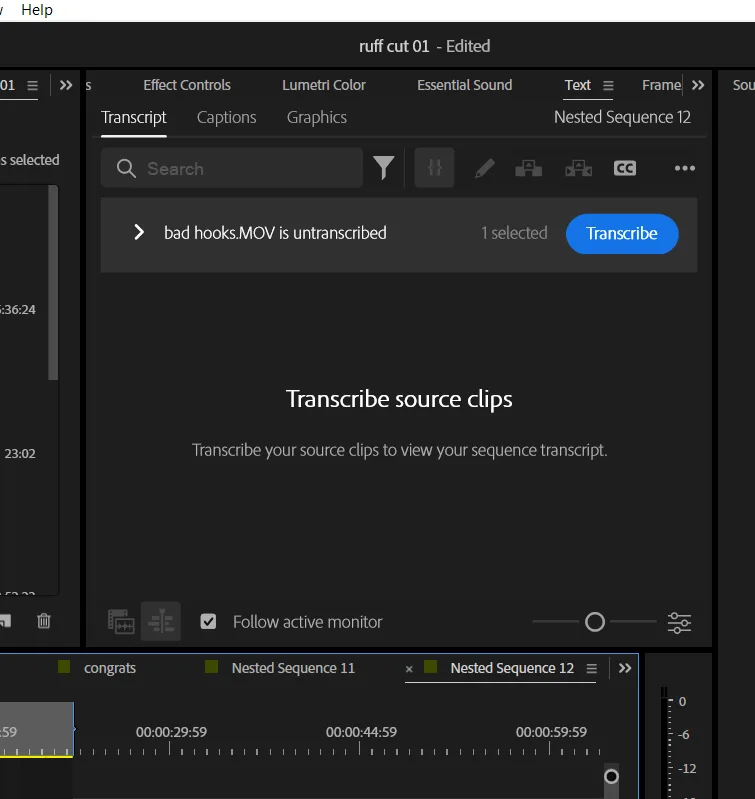Toggle the pause markers braces icon
Screen dimensions: 755x799
435,168
